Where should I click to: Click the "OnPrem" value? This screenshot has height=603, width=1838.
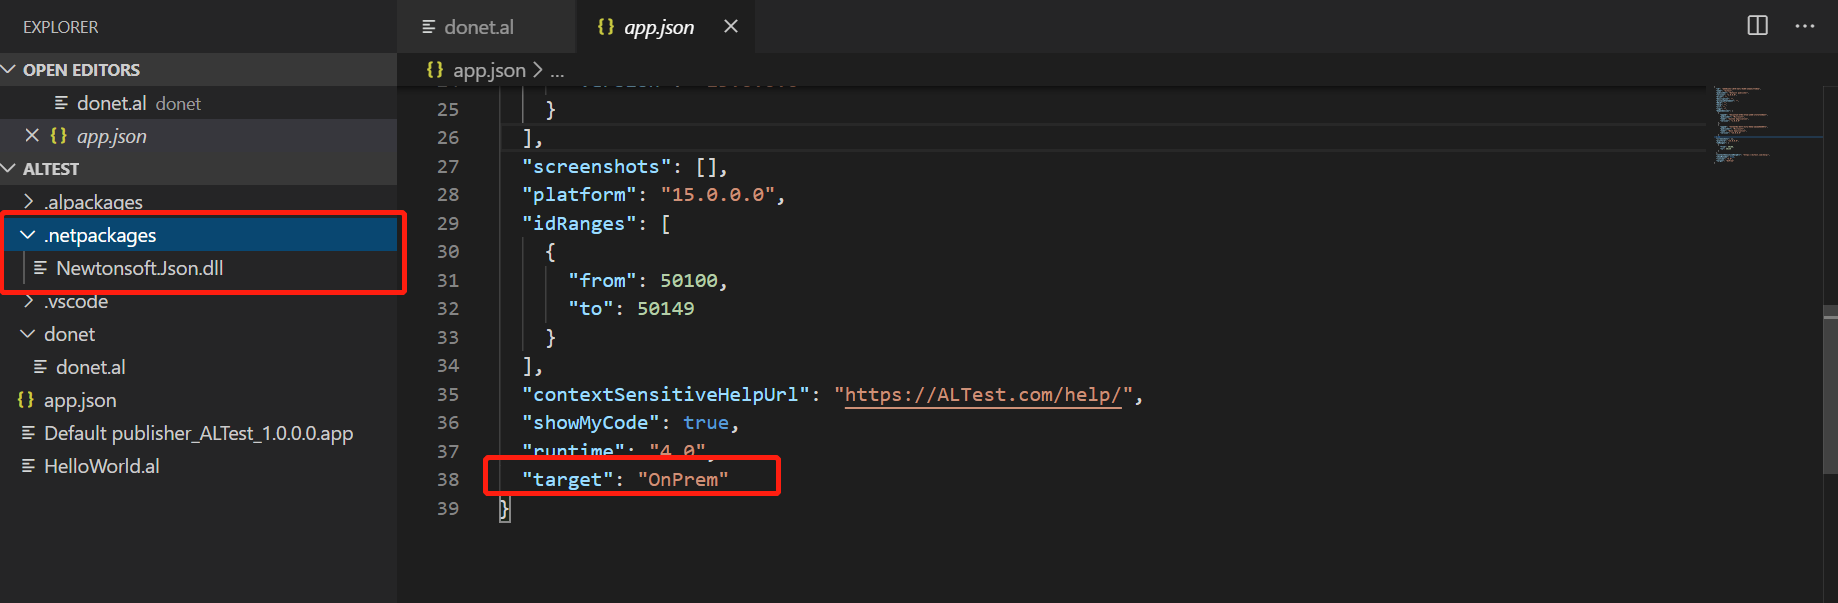tap(683, 480)
